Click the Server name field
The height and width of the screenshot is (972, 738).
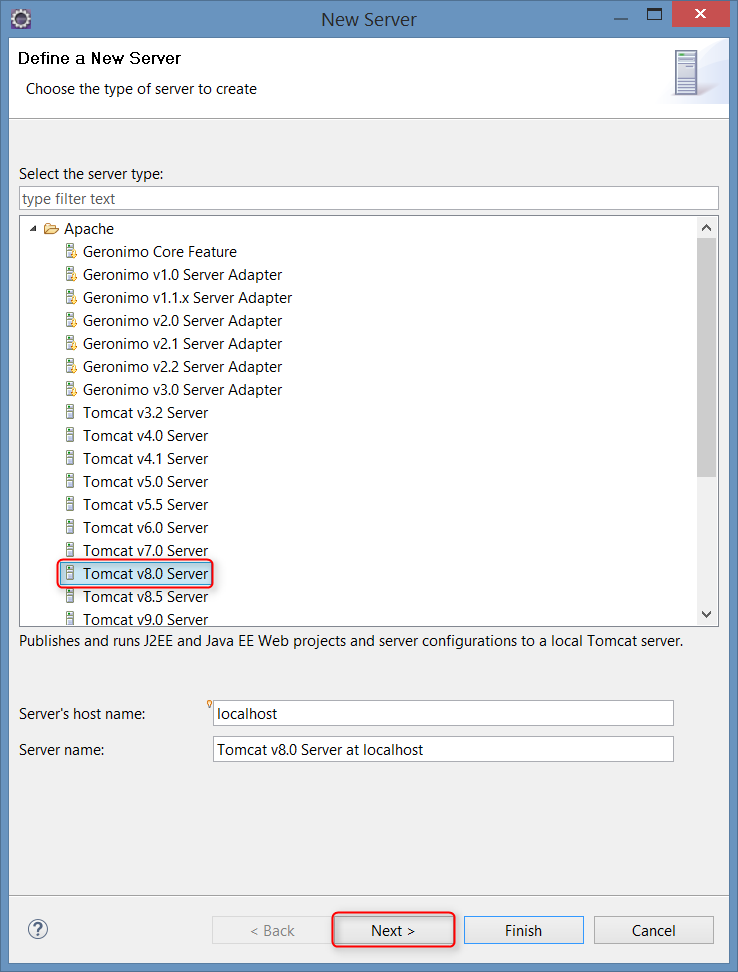[443, 749]
